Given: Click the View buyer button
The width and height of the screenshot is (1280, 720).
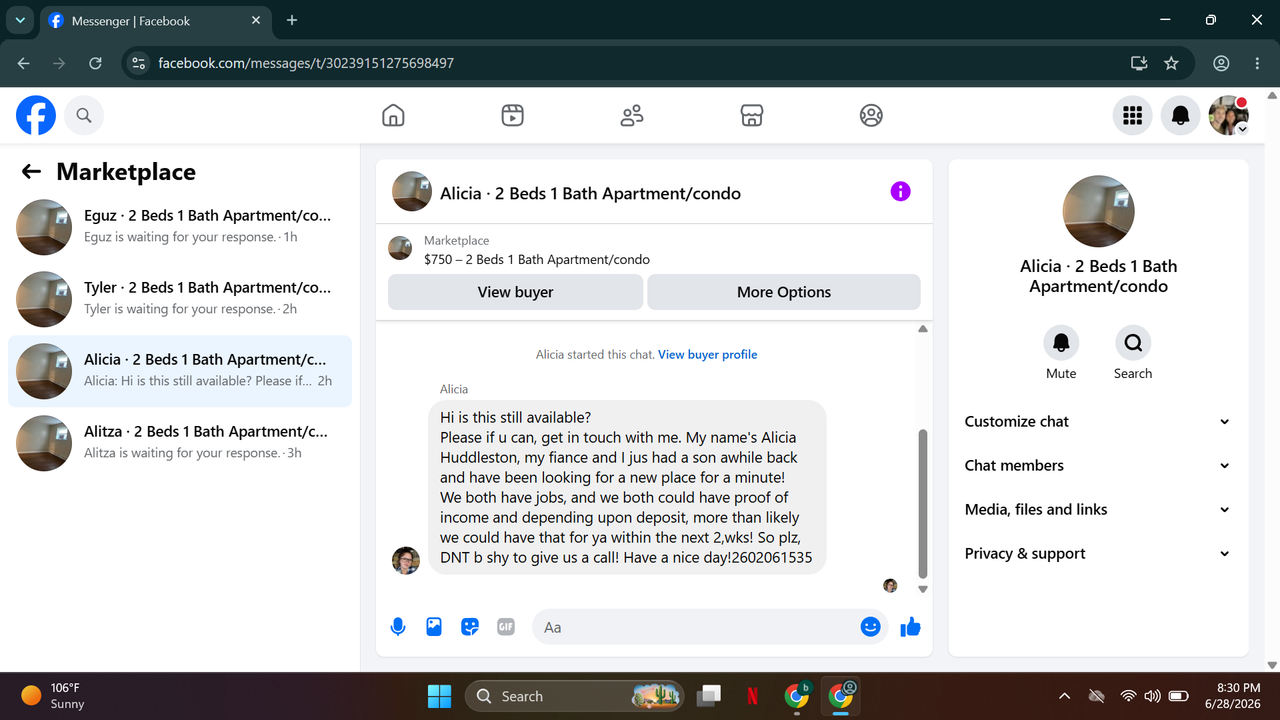Looking at the screenshot, I should 515,292.
